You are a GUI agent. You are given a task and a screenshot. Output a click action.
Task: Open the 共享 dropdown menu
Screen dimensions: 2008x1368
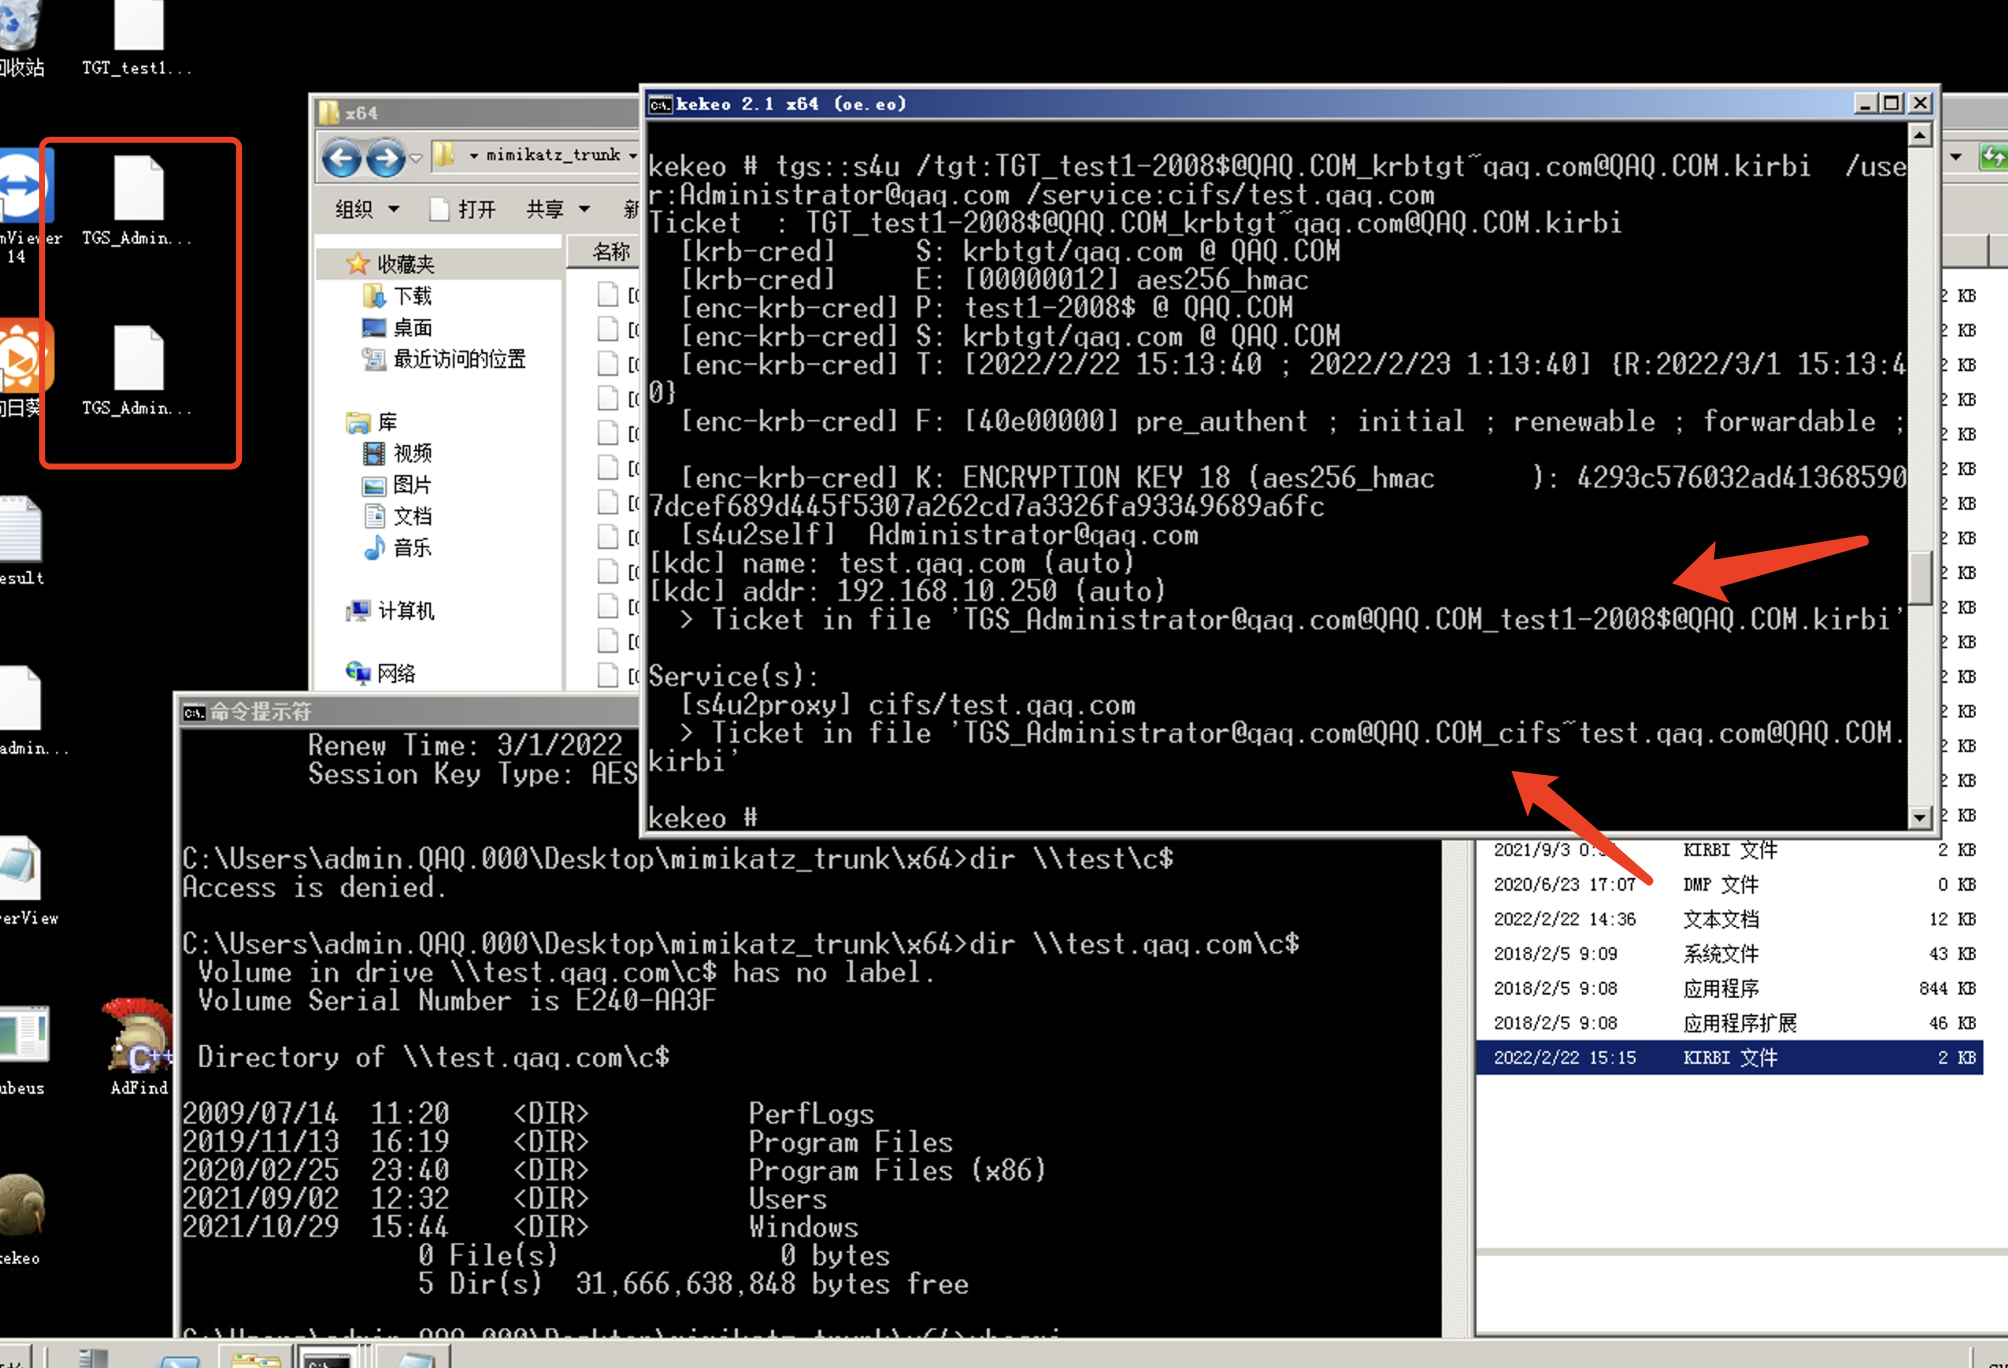(x=557, y=209)
